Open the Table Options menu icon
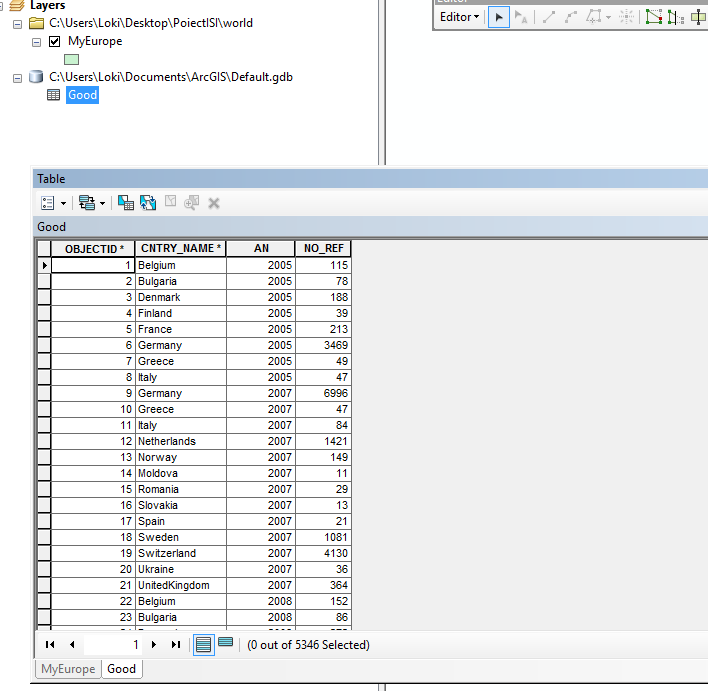 47,203
